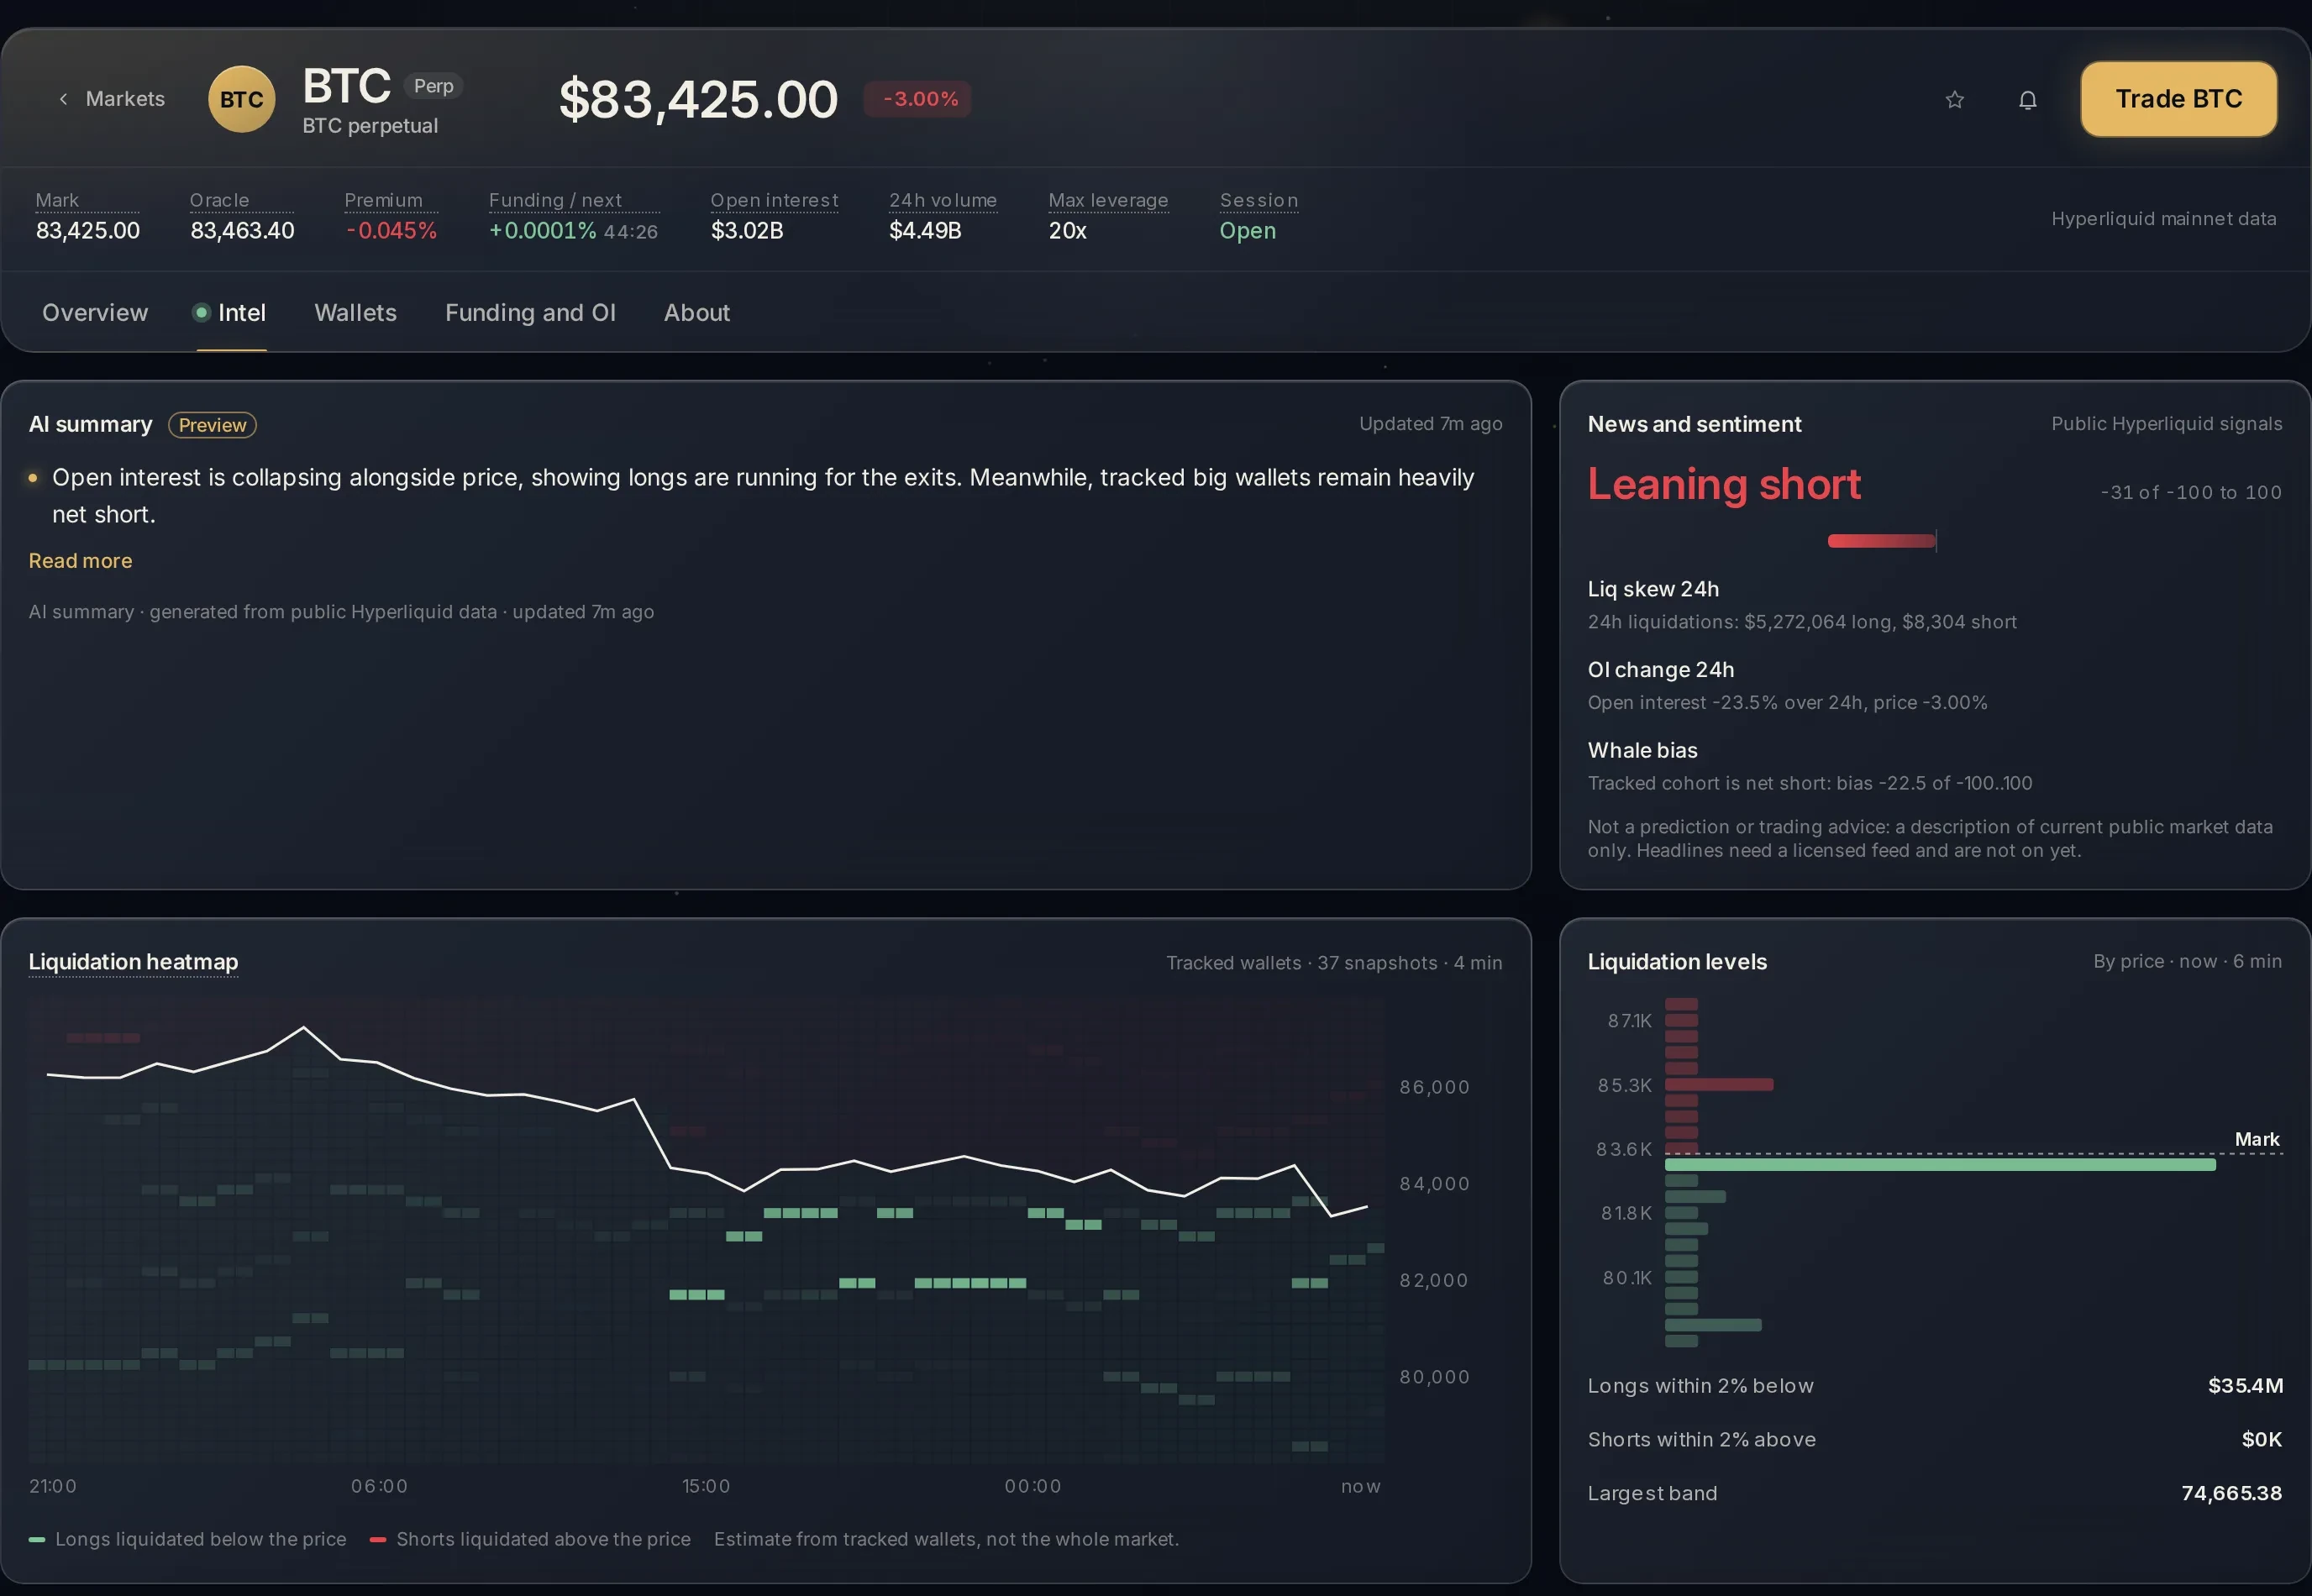Click the -31 of -100 to 100 score
Screen dimensions: 2312x1596
coord(2191,493)
